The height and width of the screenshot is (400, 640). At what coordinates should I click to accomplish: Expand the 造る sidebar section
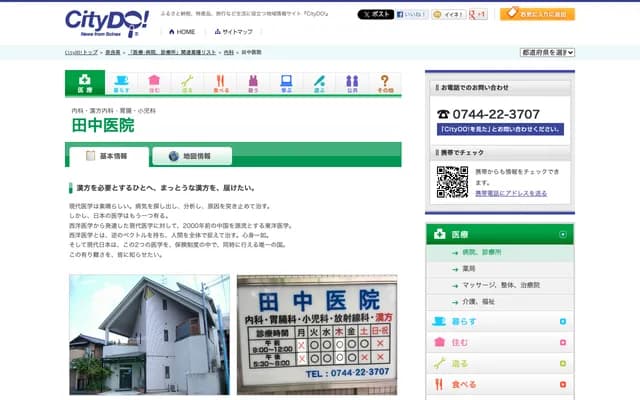tap(563, 364)
